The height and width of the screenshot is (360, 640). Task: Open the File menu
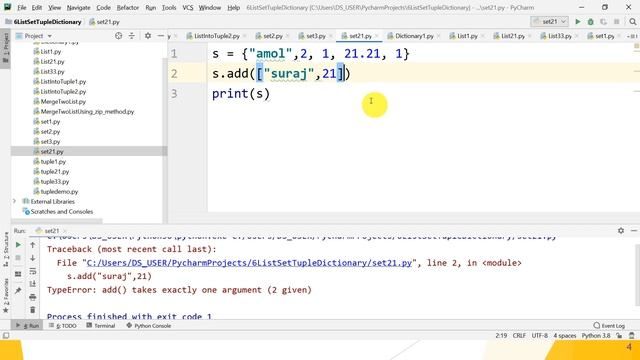pyautogui.click(x=22, y=7)
